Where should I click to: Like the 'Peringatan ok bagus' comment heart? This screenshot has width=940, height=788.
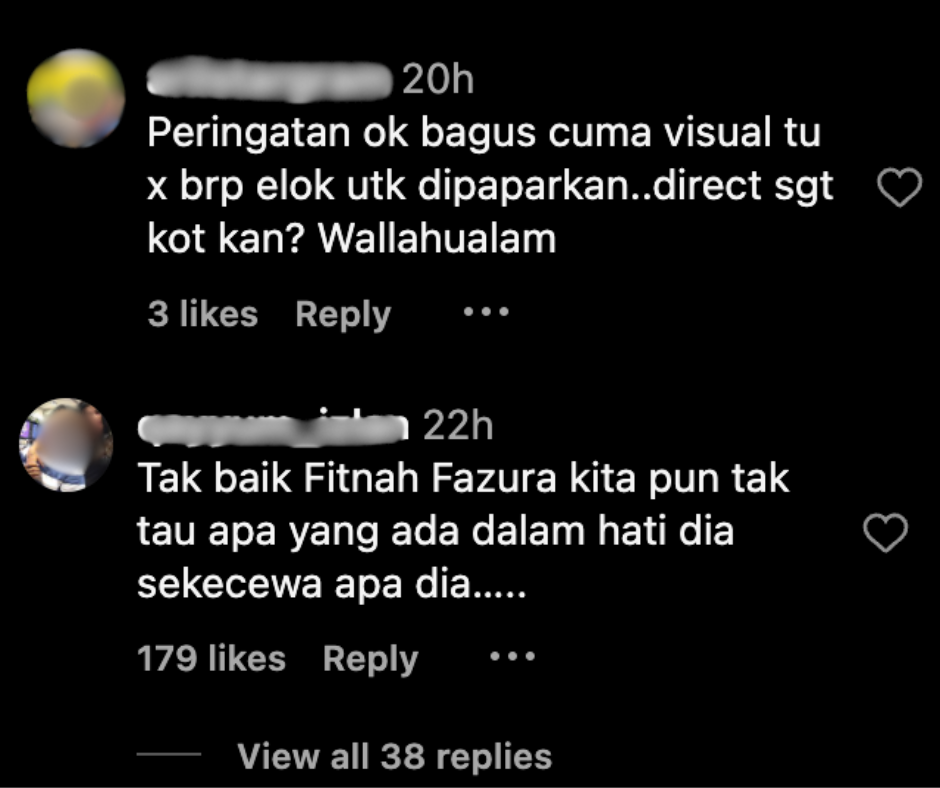point(899,187)
